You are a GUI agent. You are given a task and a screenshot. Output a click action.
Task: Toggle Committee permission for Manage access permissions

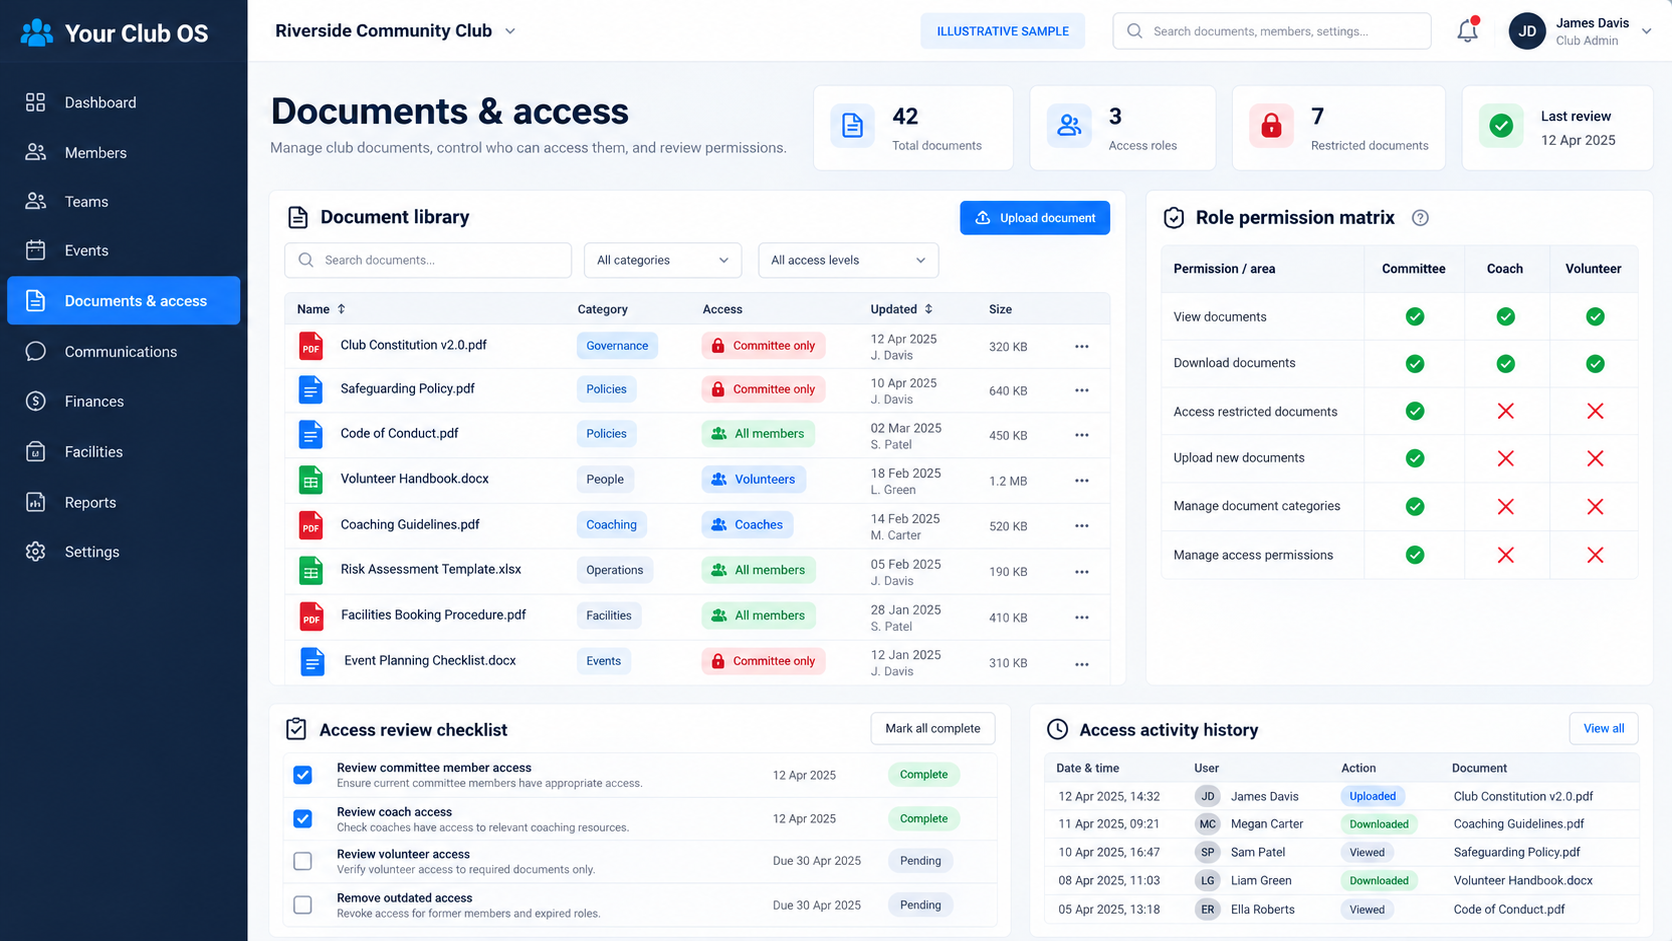point(1415,555)
